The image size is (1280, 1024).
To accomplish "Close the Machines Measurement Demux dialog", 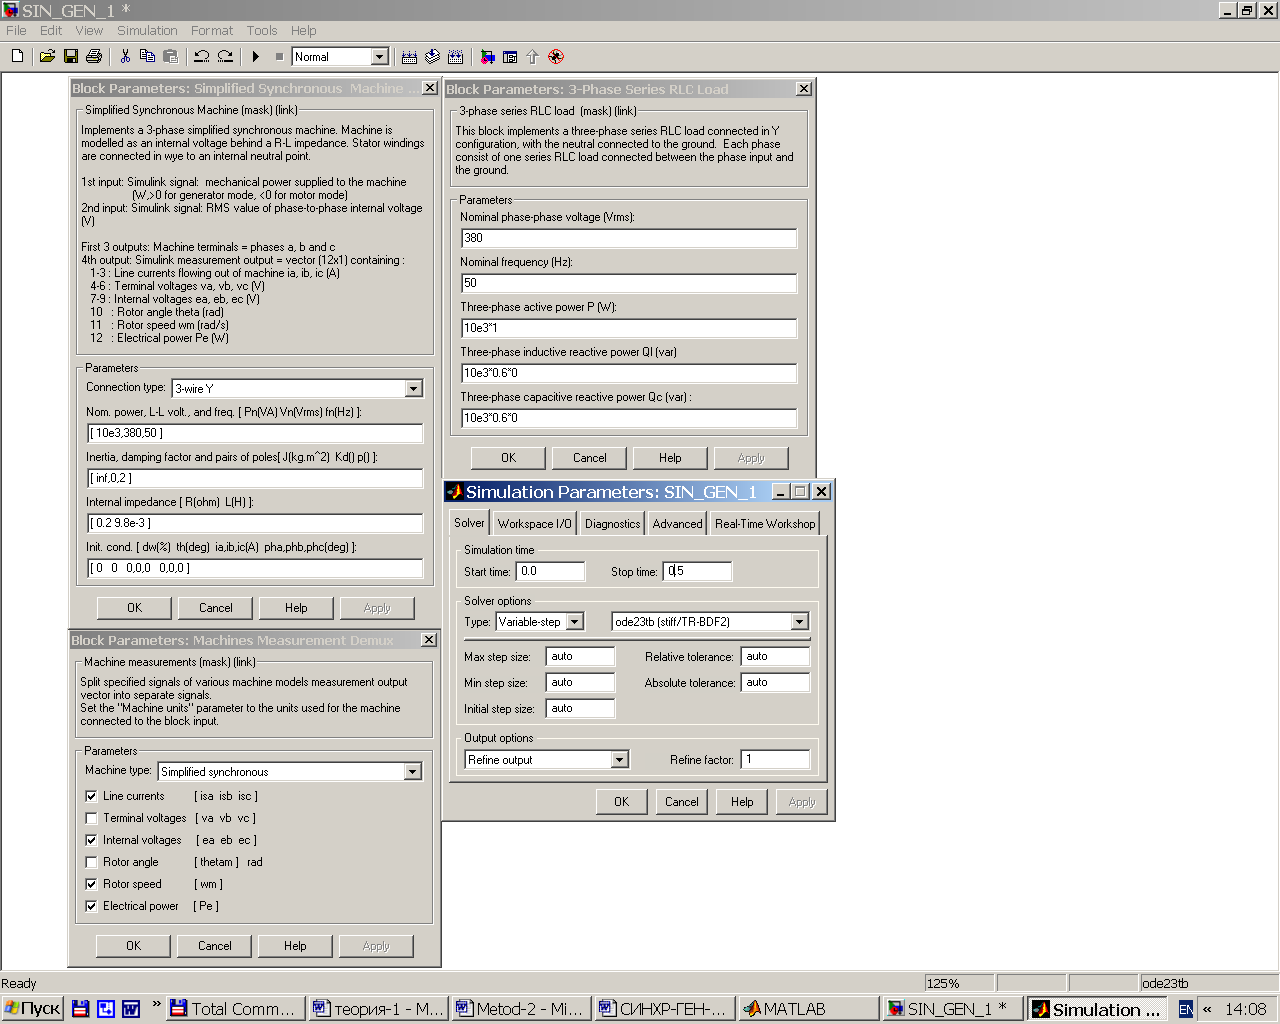I will pos(429,640).
